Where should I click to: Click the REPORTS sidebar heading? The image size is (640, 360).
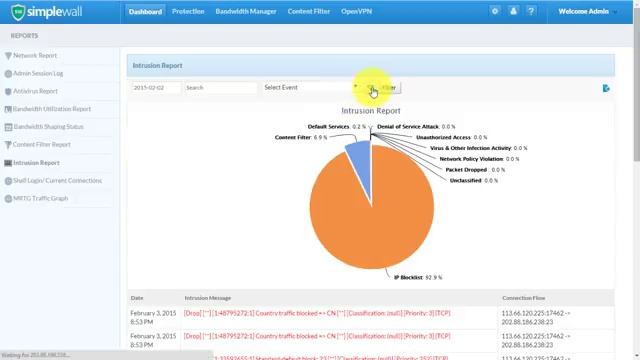[24, 36]
